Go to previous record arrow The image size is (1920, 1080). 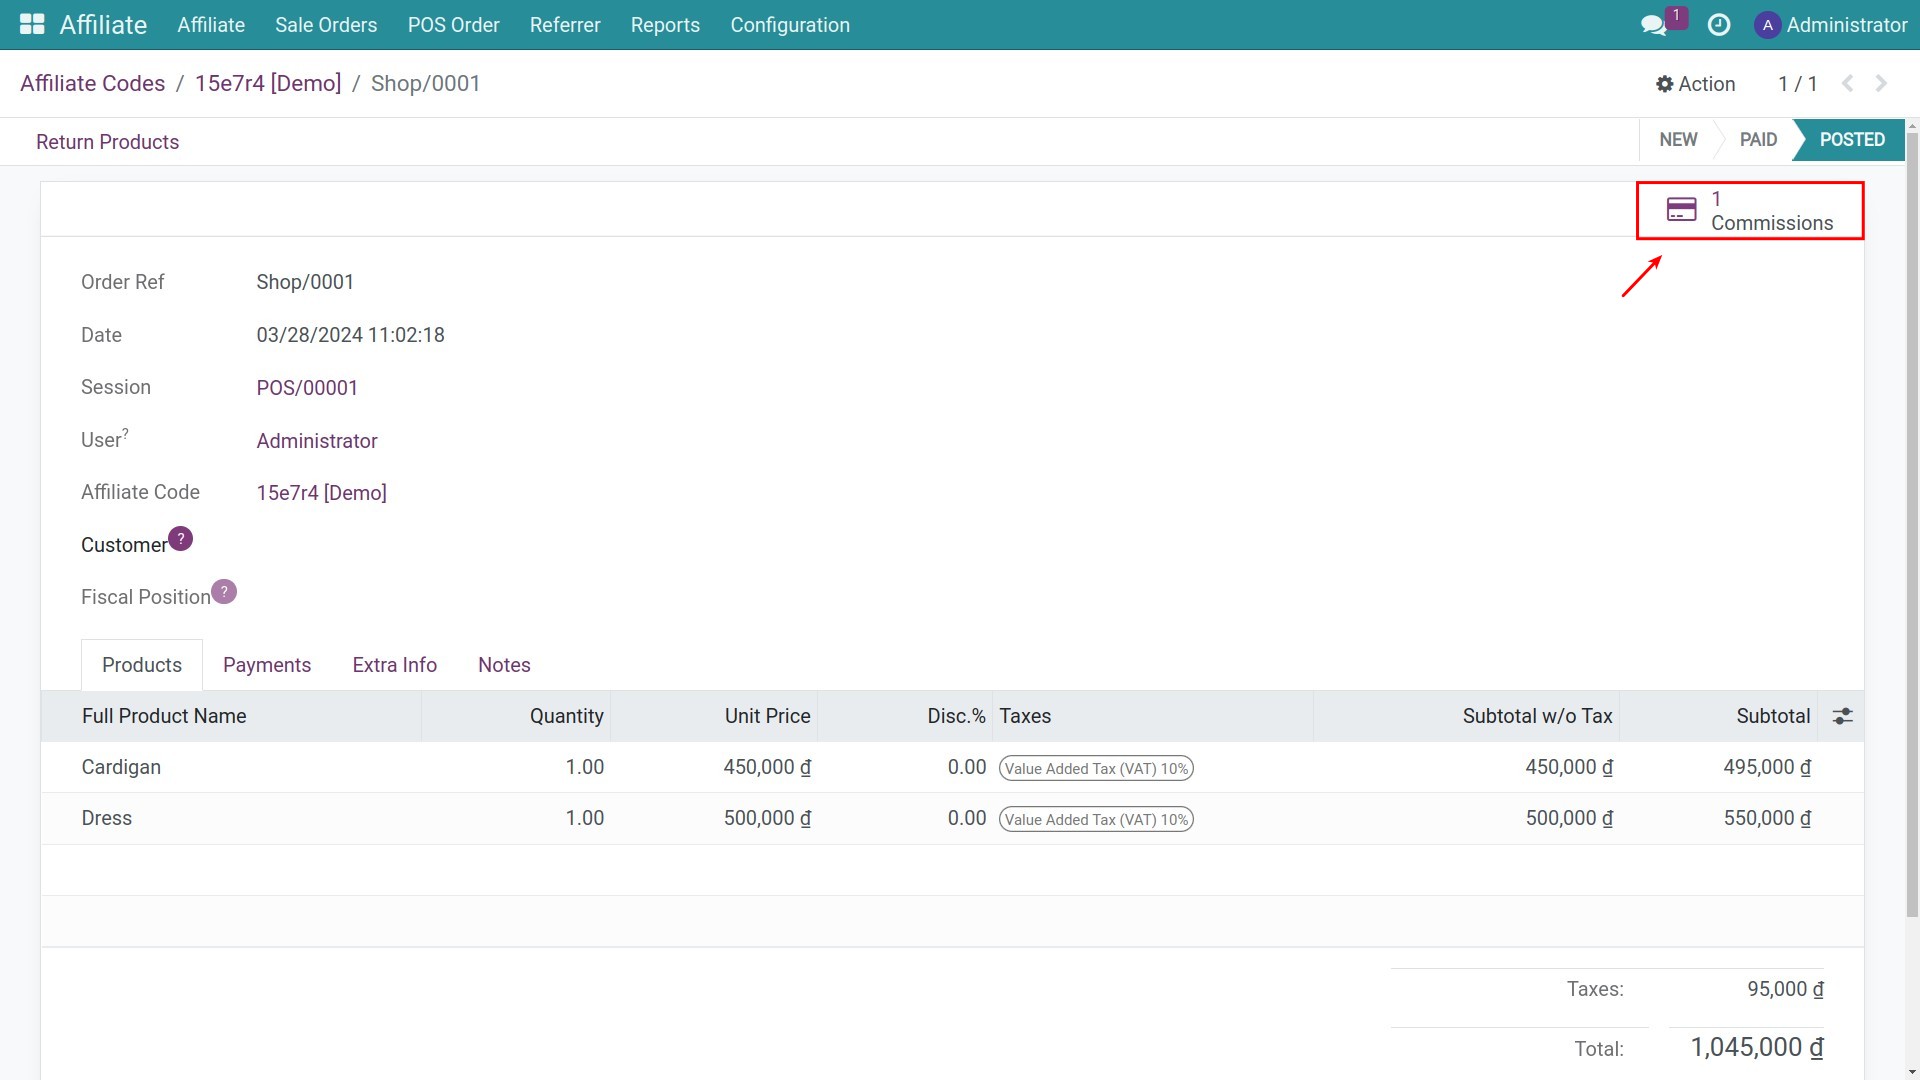point(1848,84)
